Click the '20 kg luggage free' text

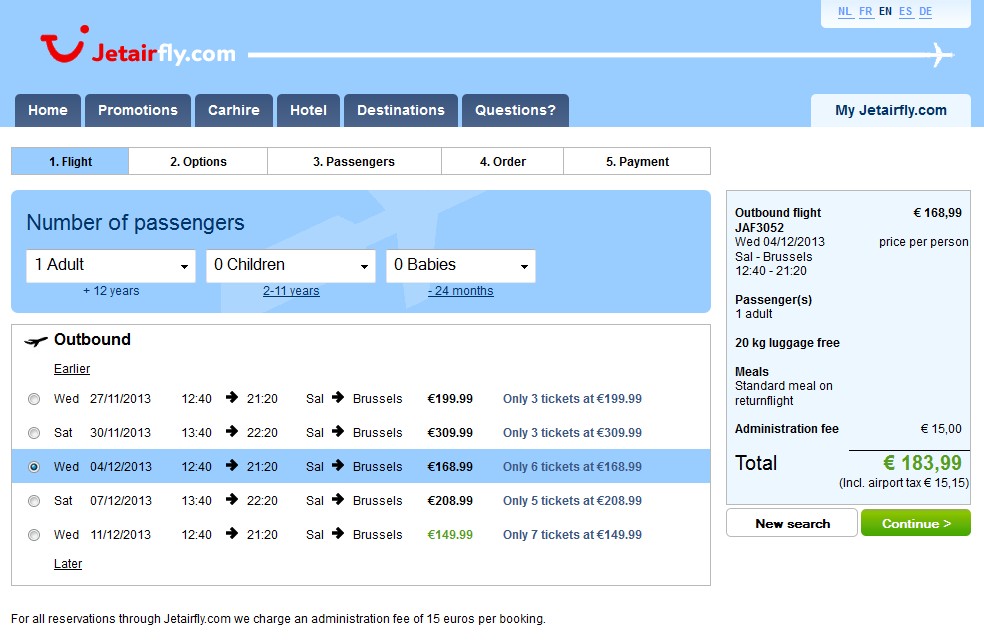click(787, 343)
